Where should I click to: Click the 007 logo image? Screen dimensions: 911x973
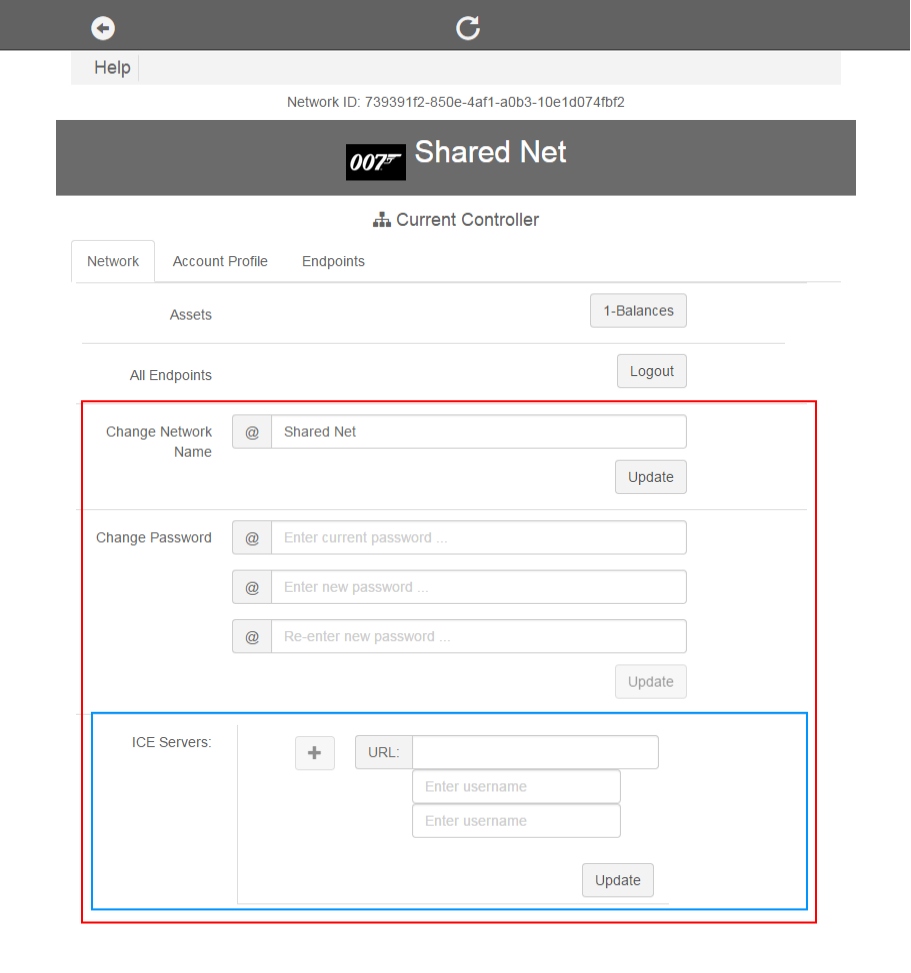click(375, 162)
